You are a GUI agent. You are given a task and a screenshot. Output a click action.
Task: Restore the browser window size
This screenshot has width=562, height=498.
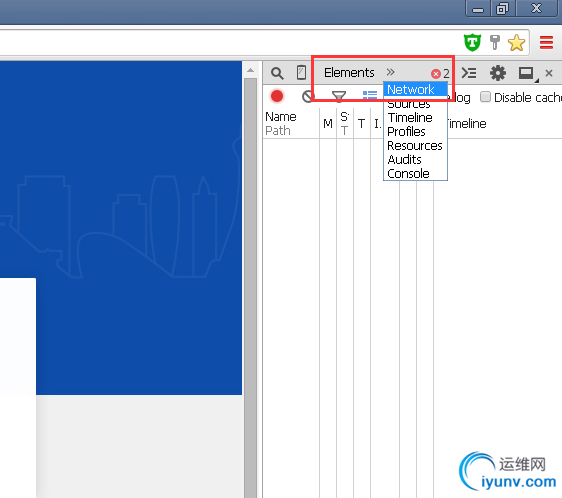[x=503, y=8]
